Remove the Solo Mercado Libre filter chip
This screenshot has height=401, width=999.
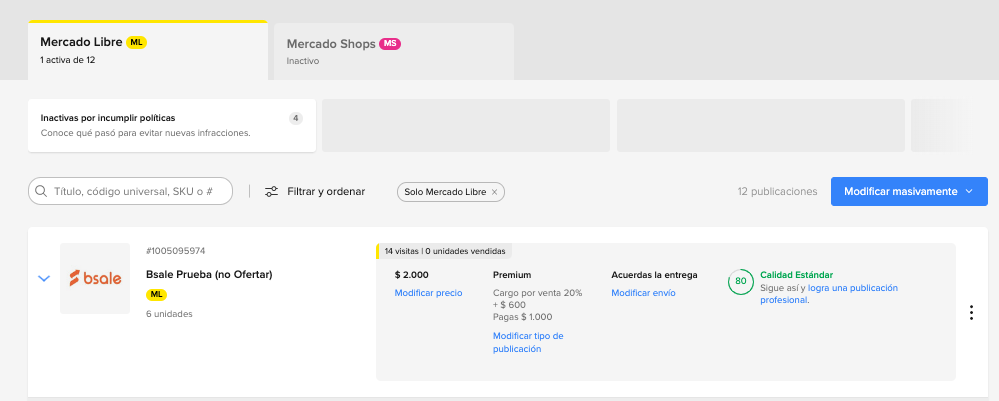pos(494,192)
